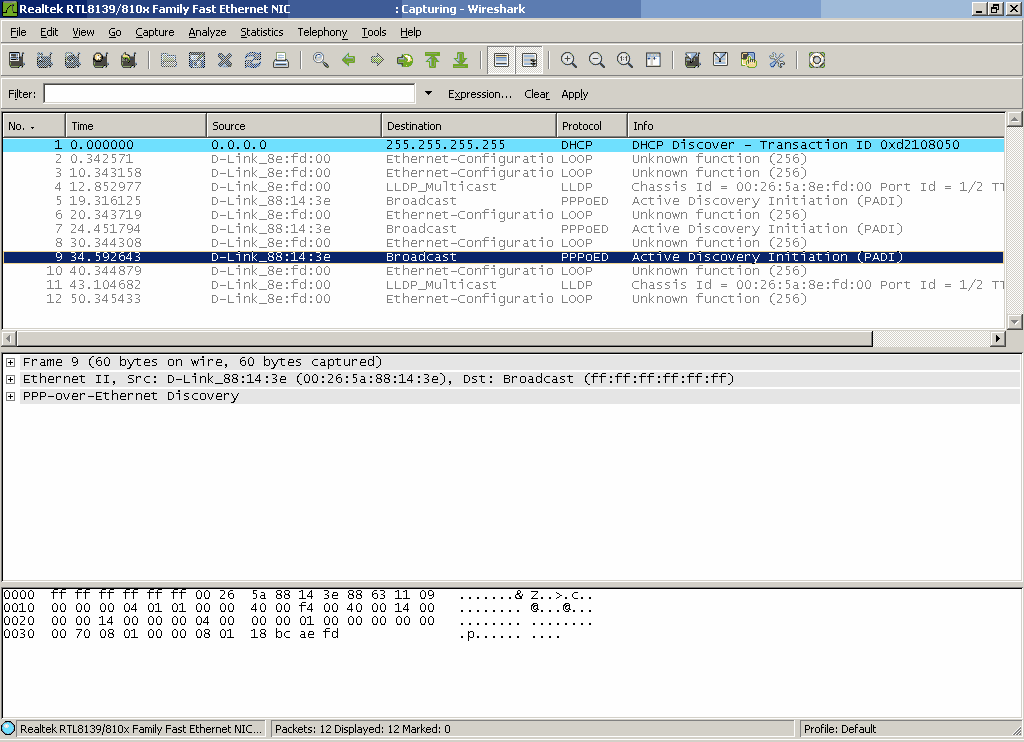This screenshot has height=742, width=1024.
Task: Open the Statistics menu
Action: (x=262, y=32)
